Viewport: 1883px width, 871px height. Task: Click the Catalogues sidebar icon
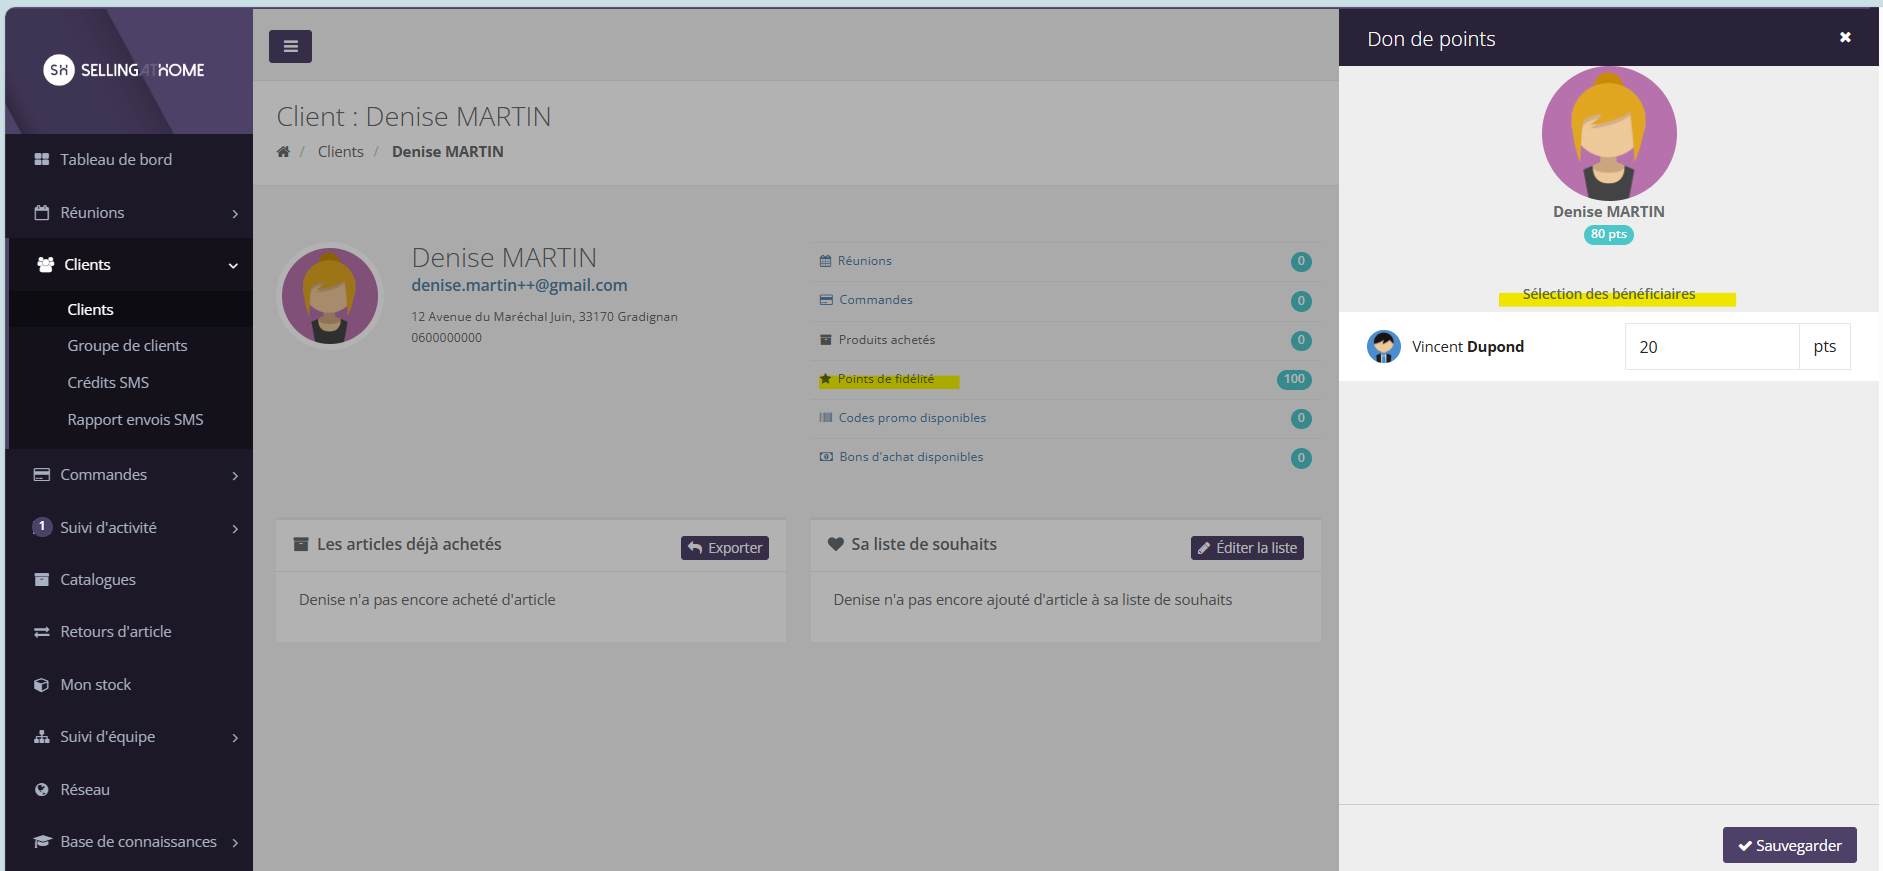(42, 580)
